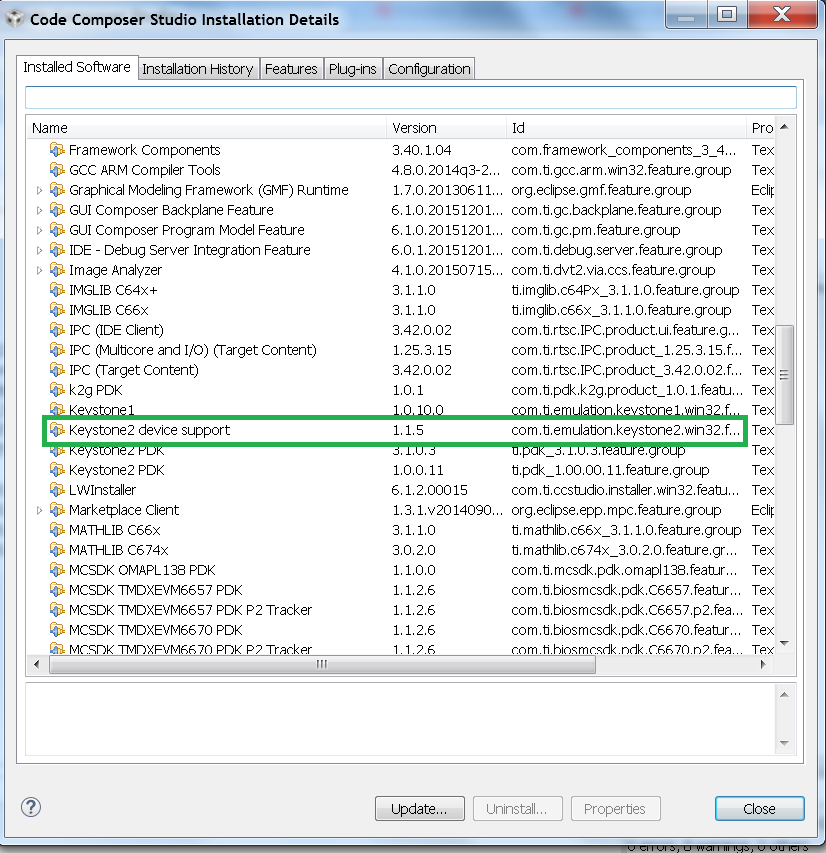The image size is (826, 853).
Task: Expand Graphical Modeling Framework (GMF) Runtime
Action: tap(40, 190)
